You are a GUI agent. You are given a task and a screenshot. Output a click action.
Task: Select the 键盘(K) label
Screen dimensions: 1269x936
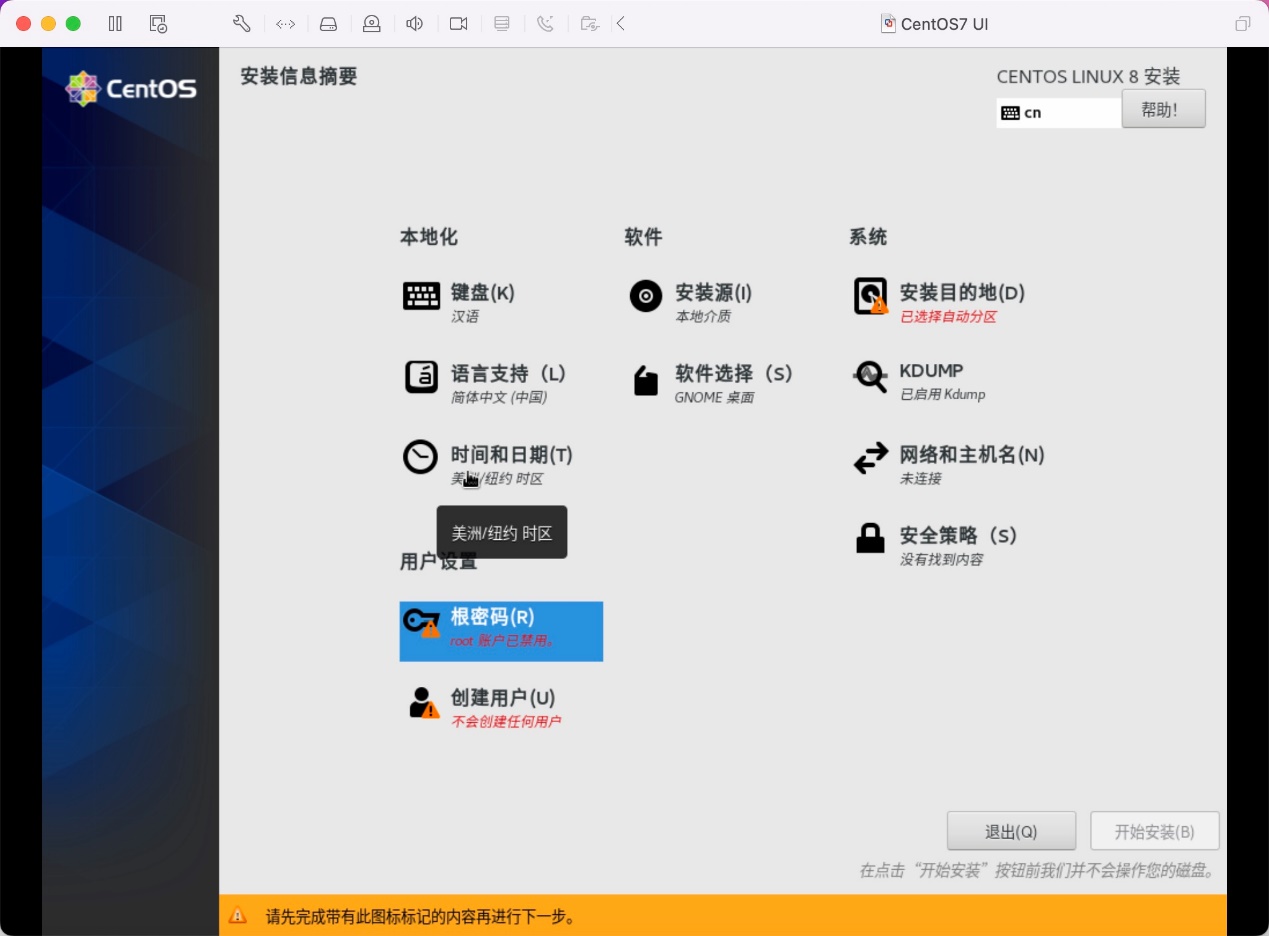pos(483,292)
